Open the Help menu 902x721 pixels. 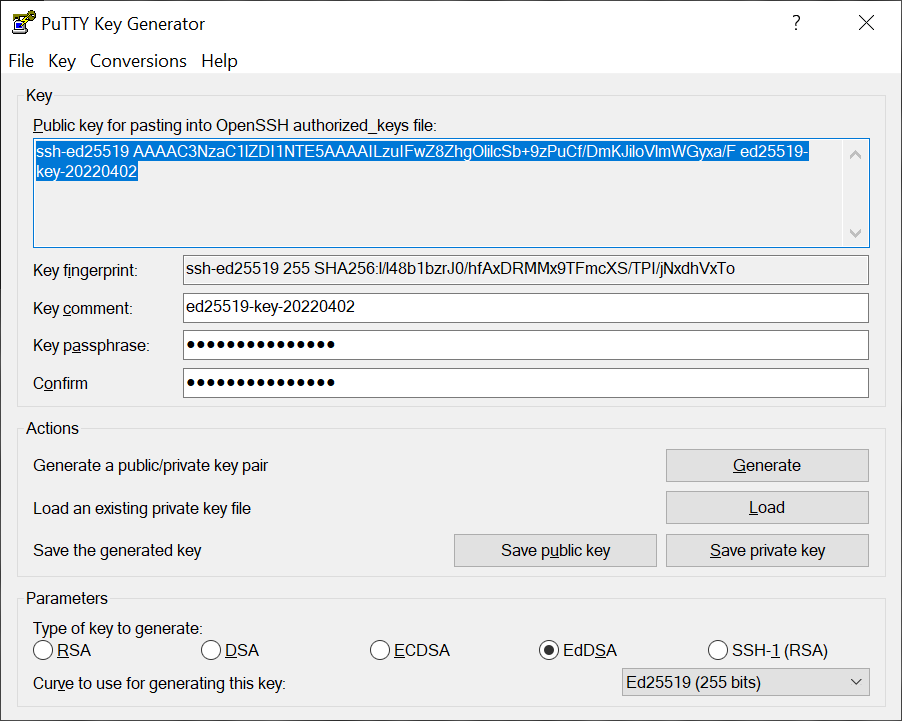(x=219, y=61)
